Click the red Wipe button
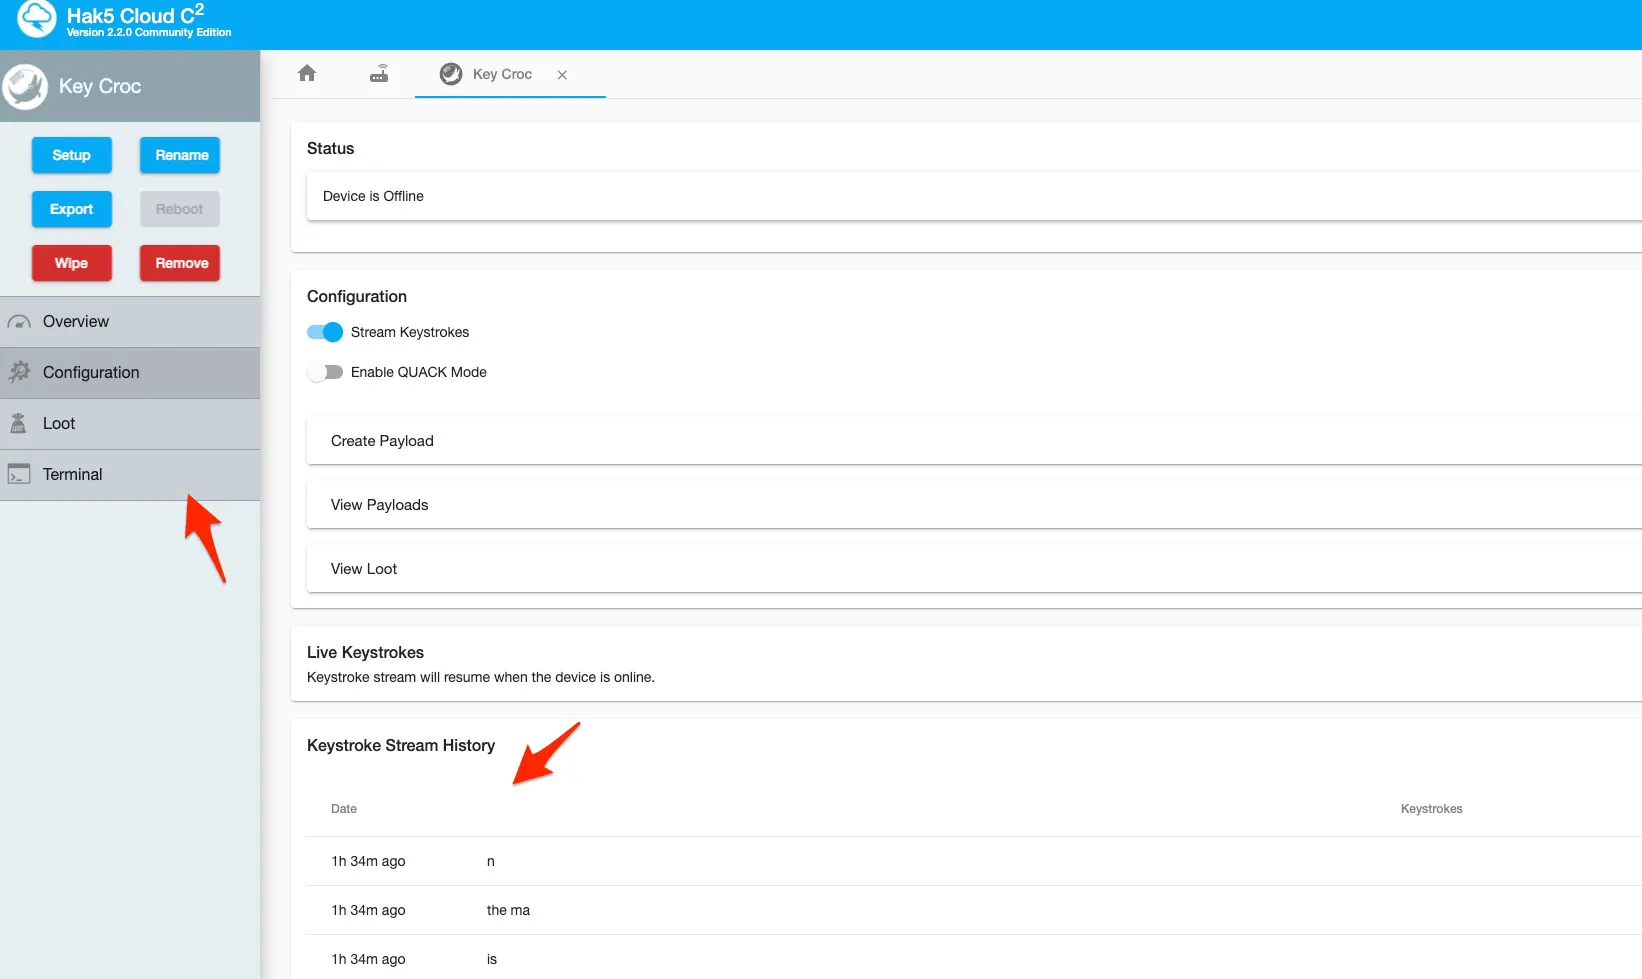This screenshot has height=979, width=1642. (71, 263)
